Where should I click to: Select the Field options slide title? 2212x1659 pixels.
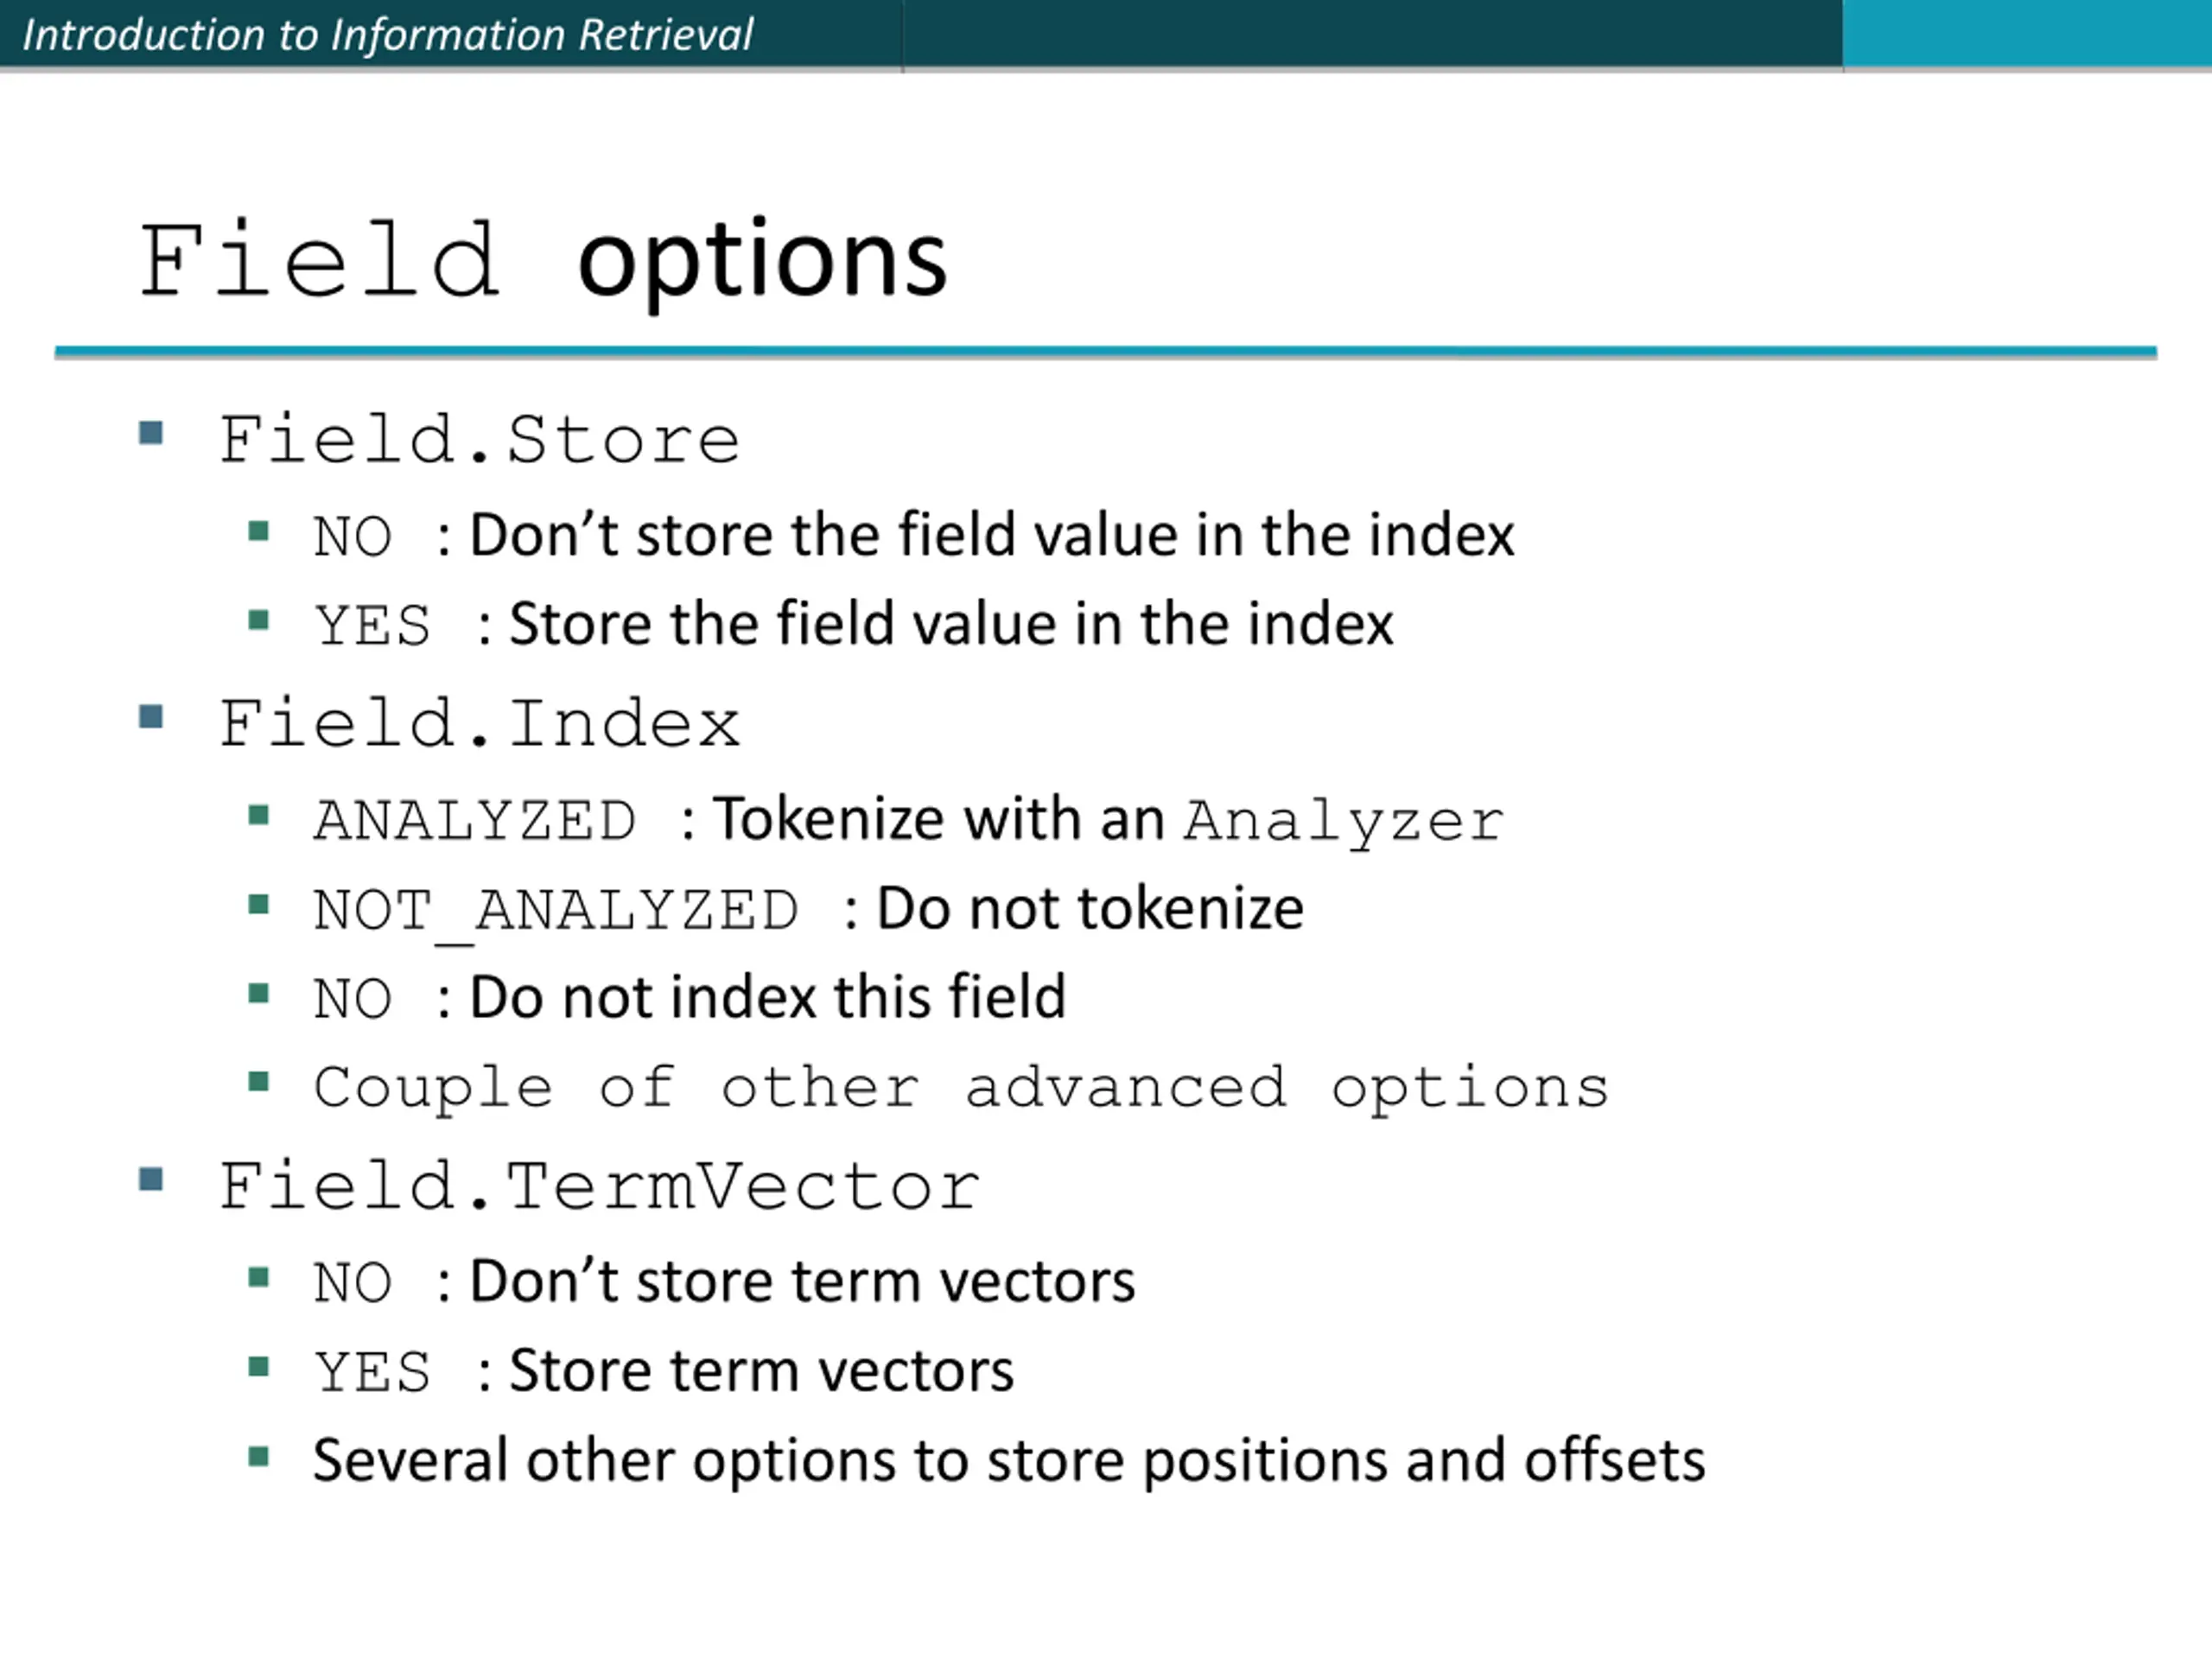click(x=543, y=260)
